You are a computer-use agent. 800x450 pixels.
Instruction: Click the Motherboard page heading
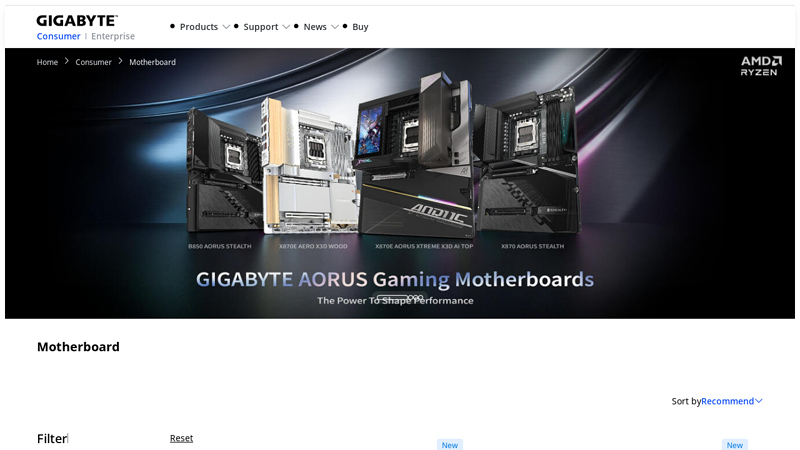point(78,346)
